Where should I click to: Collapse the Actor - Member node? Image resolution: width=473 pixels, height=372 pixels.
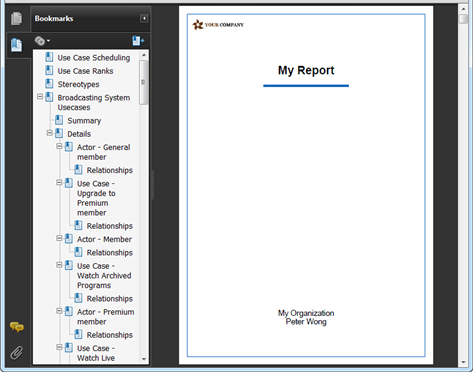(x=59, y=238)
